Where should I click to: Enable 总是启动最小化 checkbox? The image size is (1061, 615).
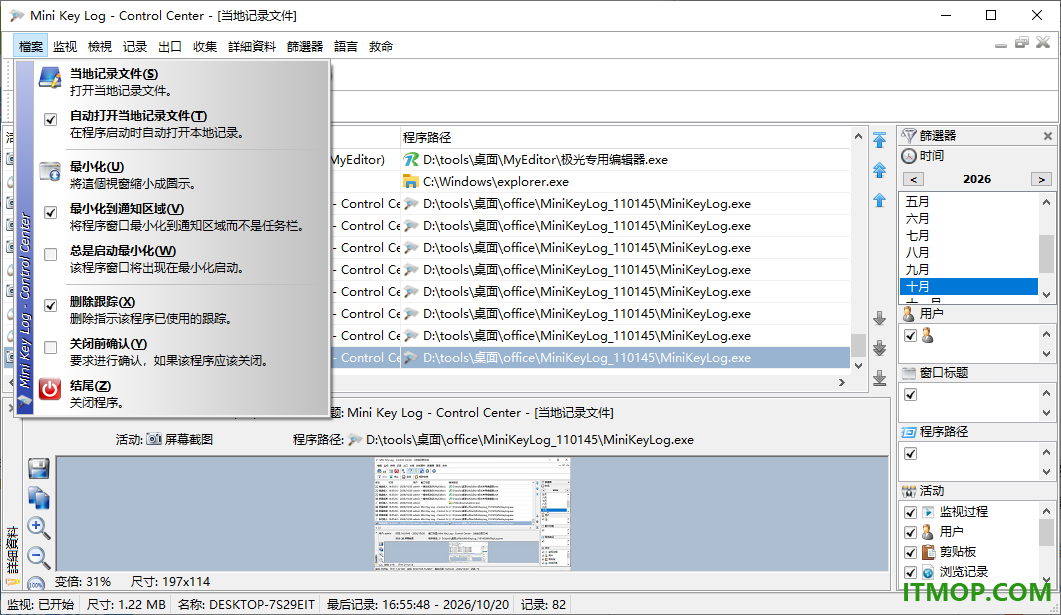(51, 254)
